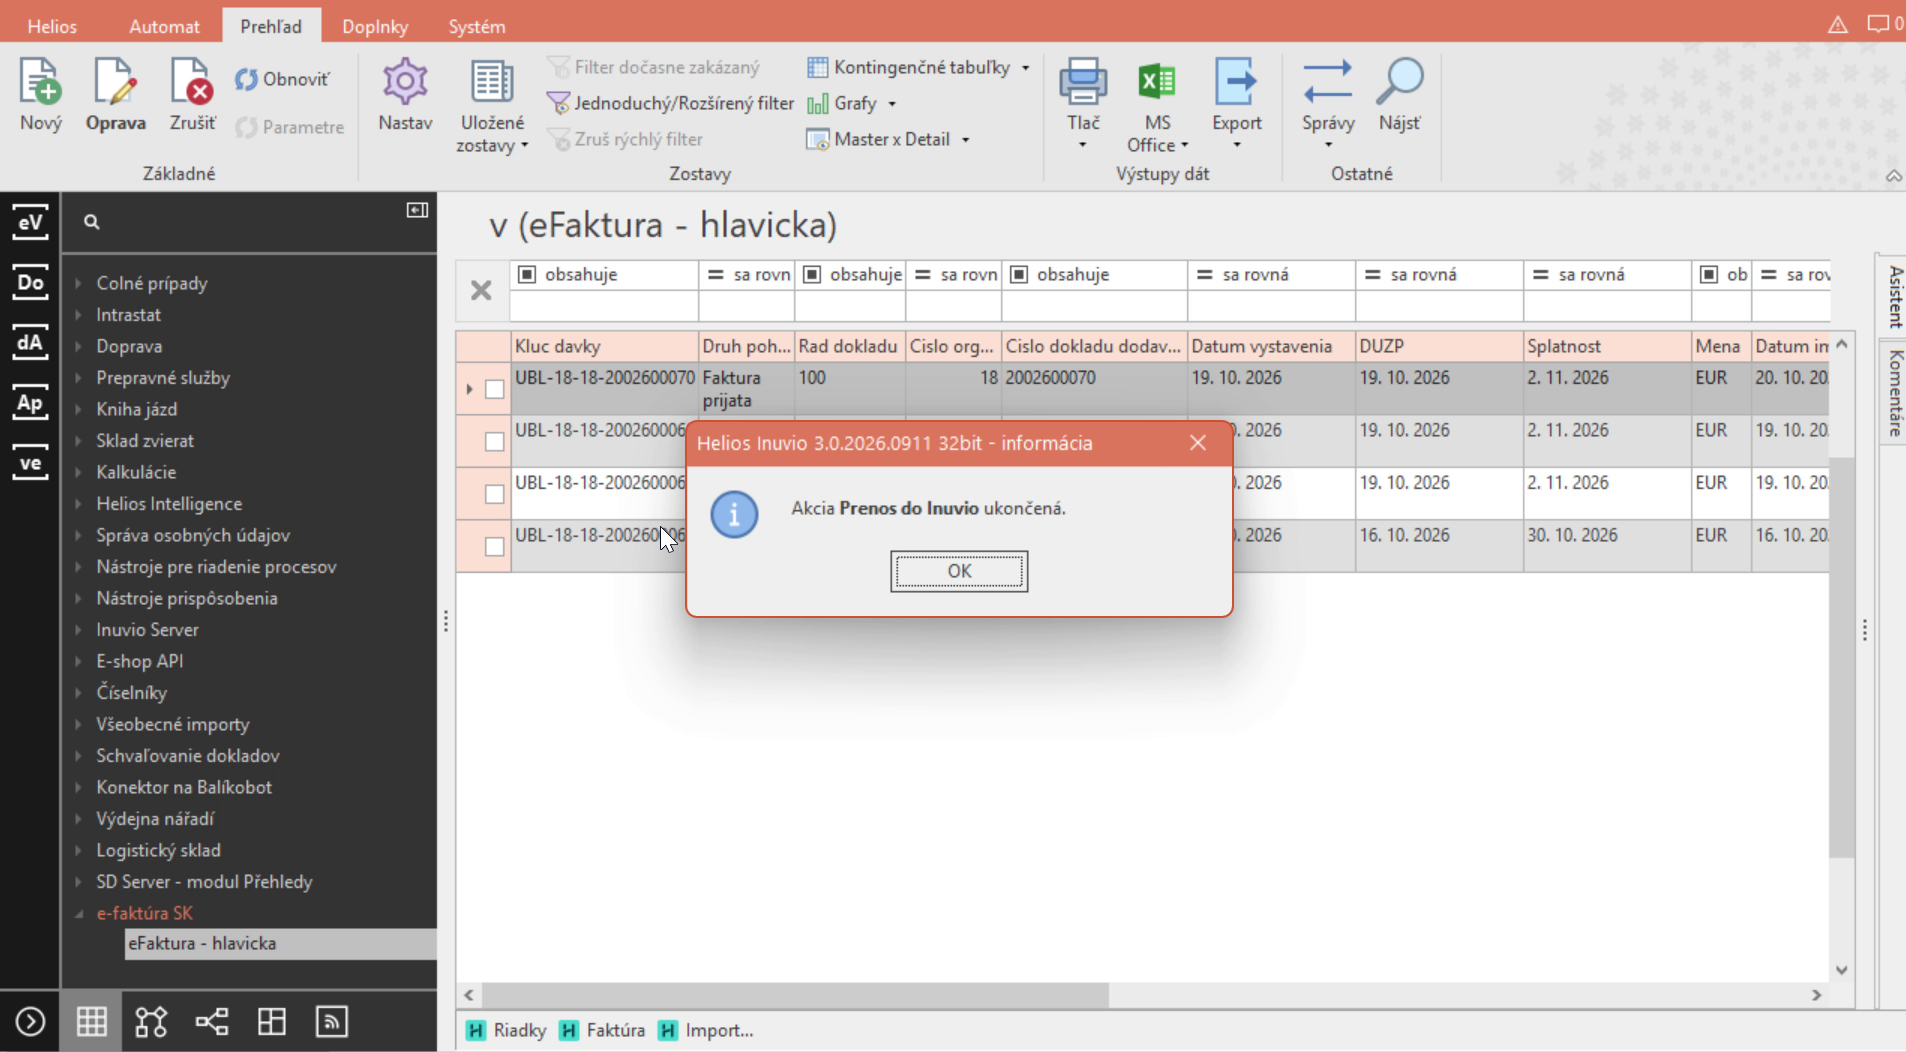Image resolution: width=1906 pixels, height=1052 pixels.
Task: Click the Zrušiť delete icon
Action: coord(192,83)
